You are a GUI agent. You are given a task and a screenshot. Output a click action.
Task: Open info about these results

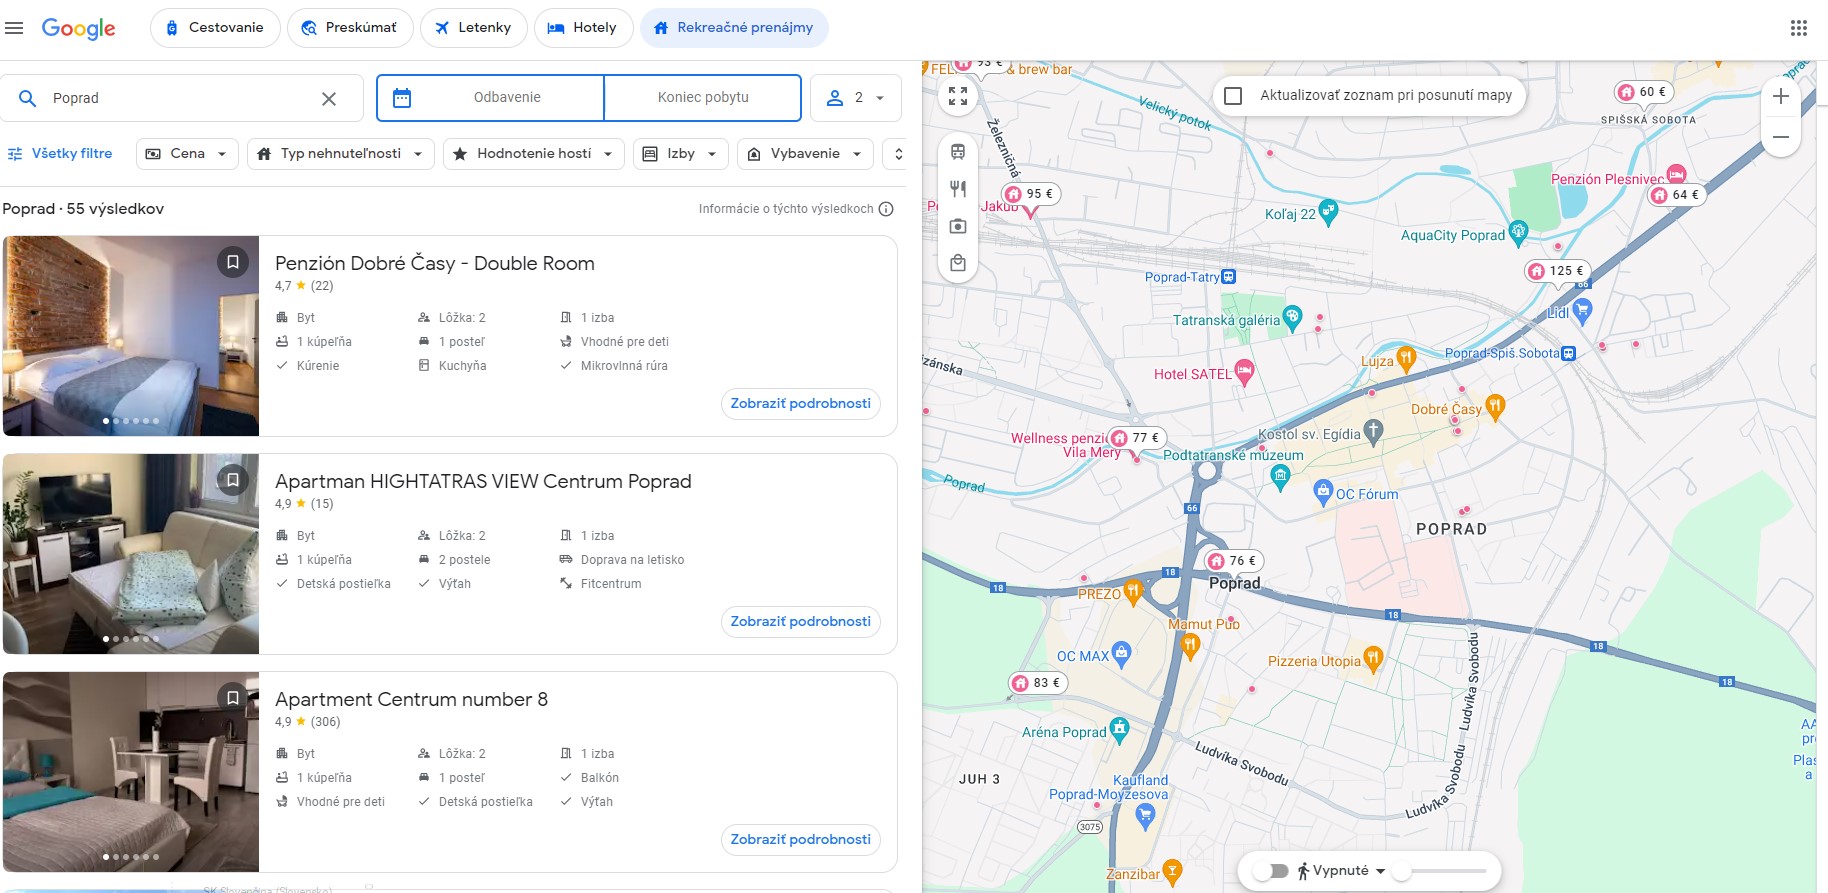(886, 209)
